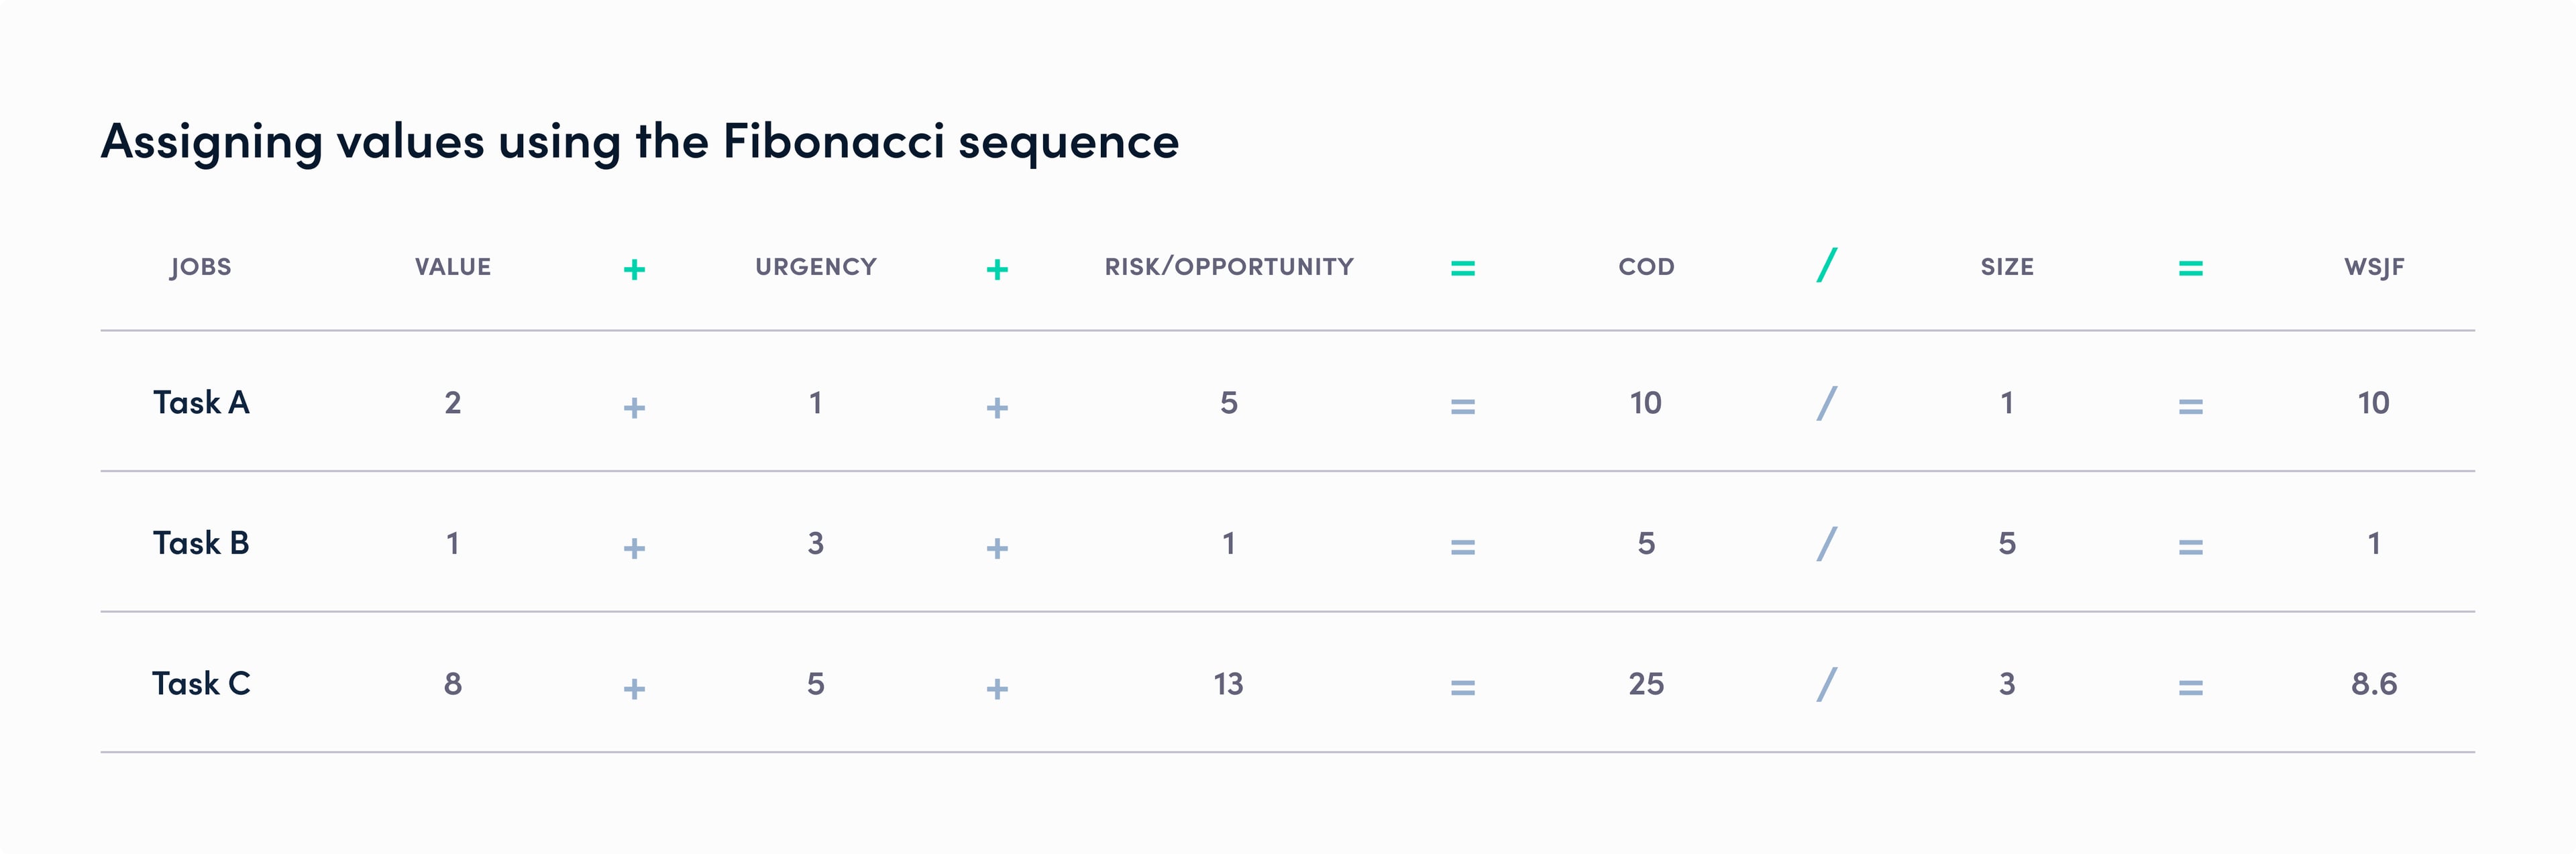Click the green equals sign before COD
2576x854 pixels.
pos(1463,268)
